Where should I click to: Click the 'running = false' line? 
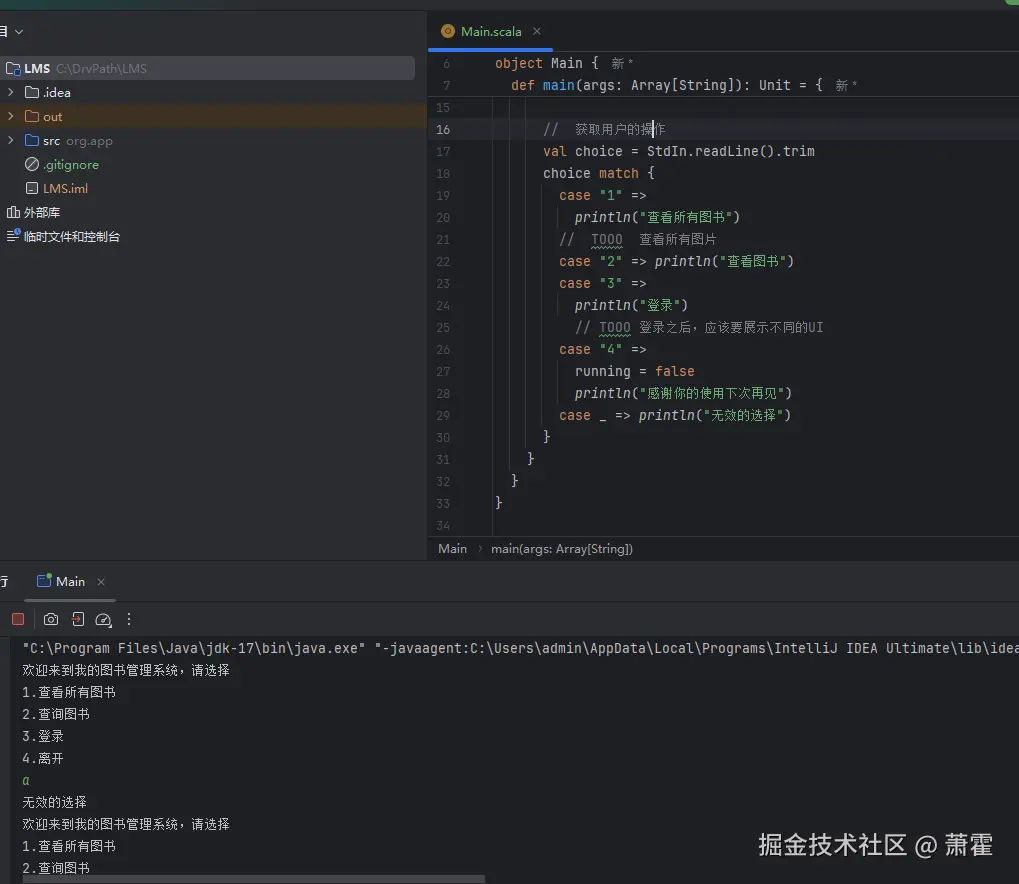[x=634, y=371]
